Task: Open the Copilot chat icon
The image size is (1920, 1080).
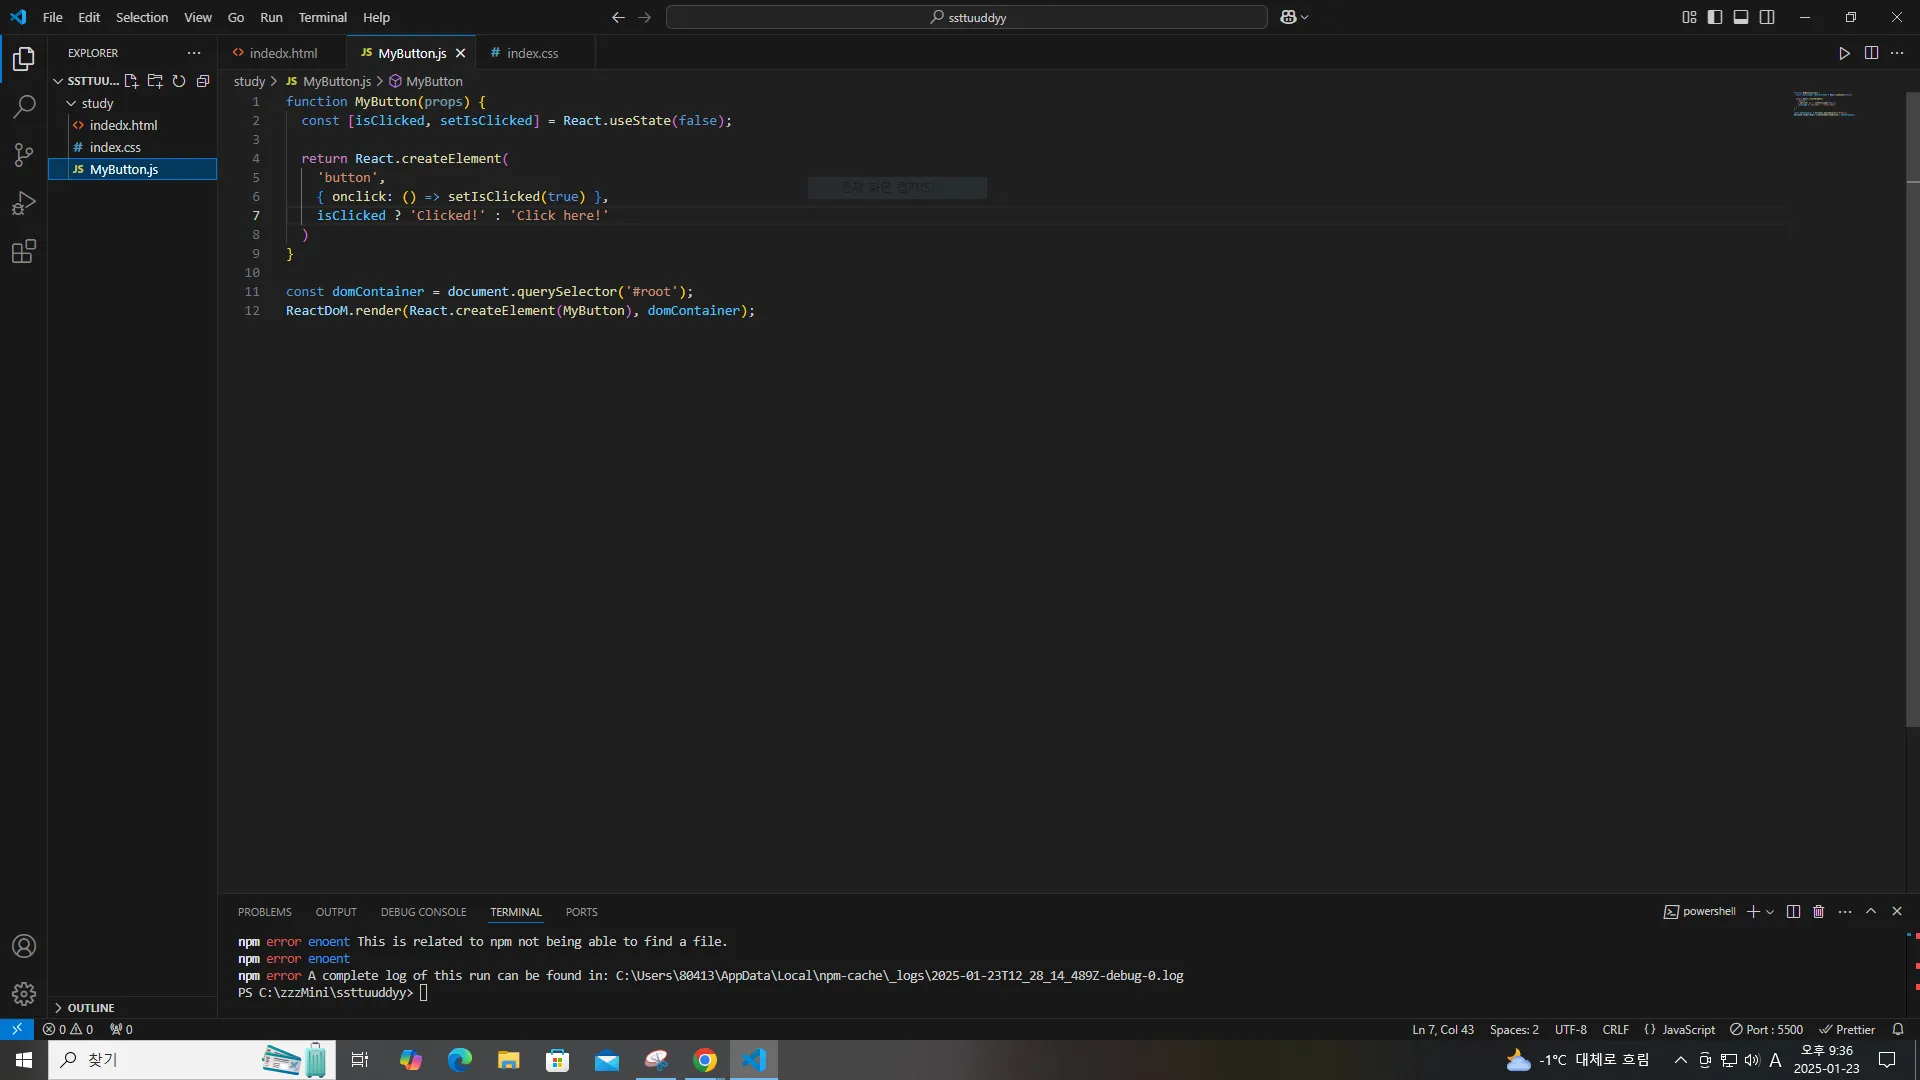Action: (x=1288, y=17)
